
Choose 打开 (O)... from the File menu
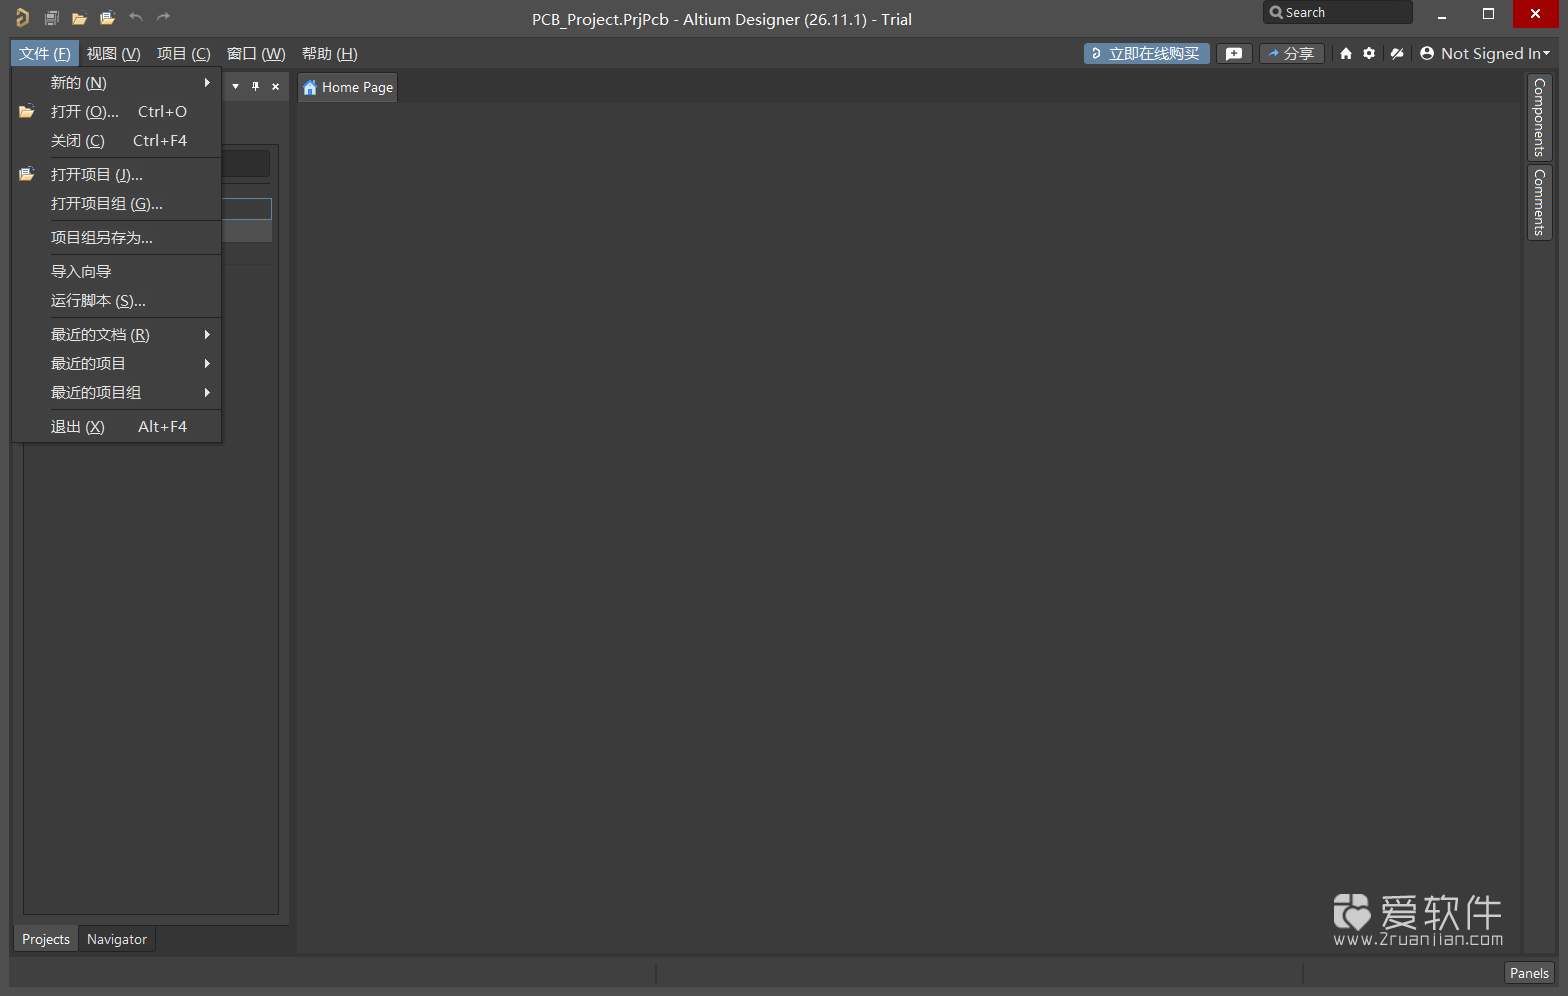(x=116, y=112)
